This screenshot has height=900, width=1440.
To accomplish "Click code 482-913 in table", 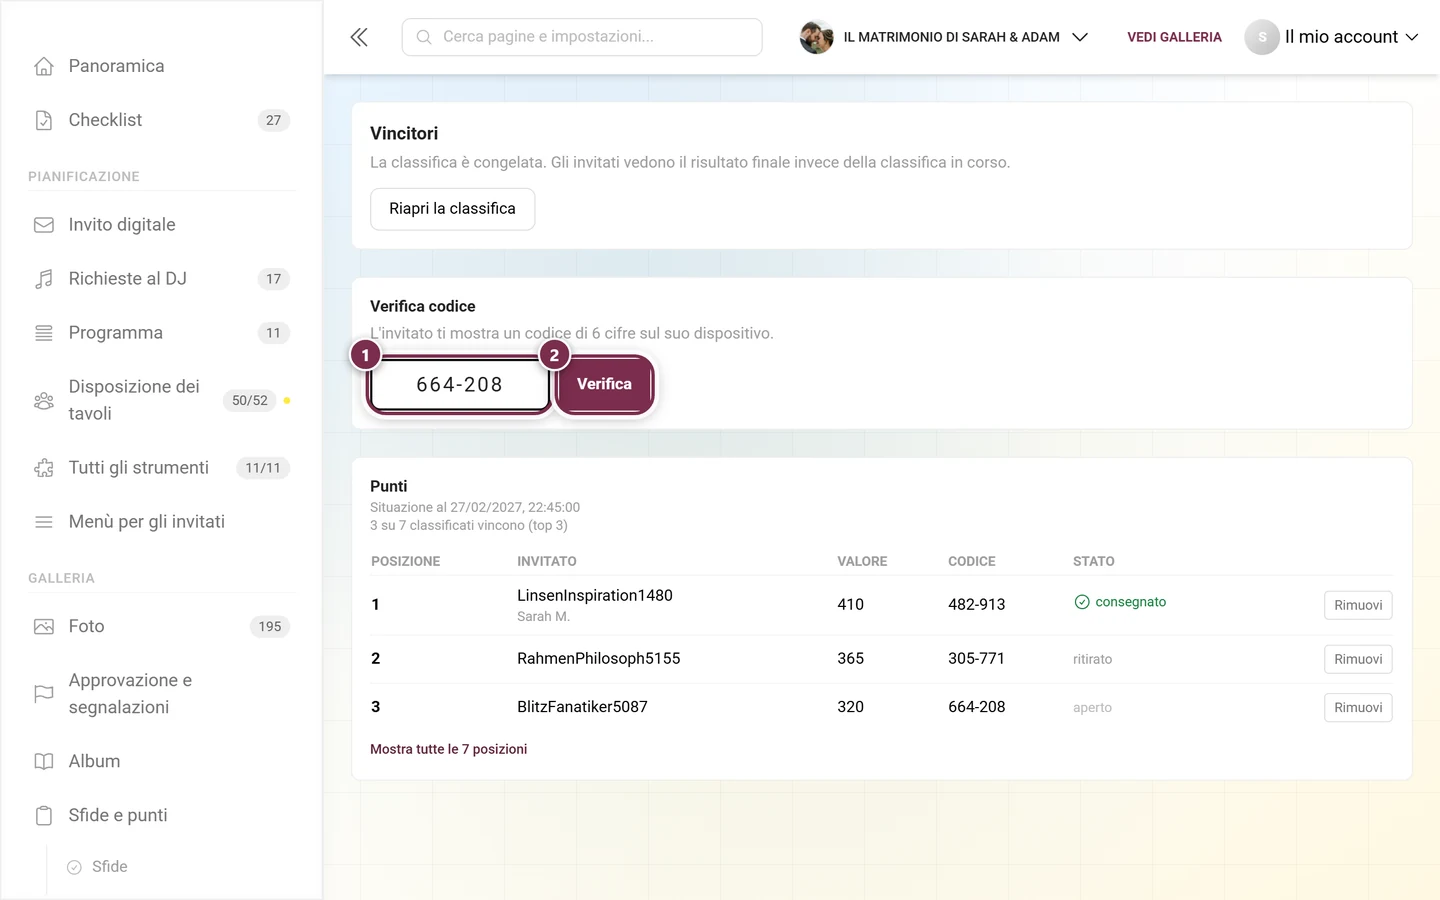I will (976, 605).
